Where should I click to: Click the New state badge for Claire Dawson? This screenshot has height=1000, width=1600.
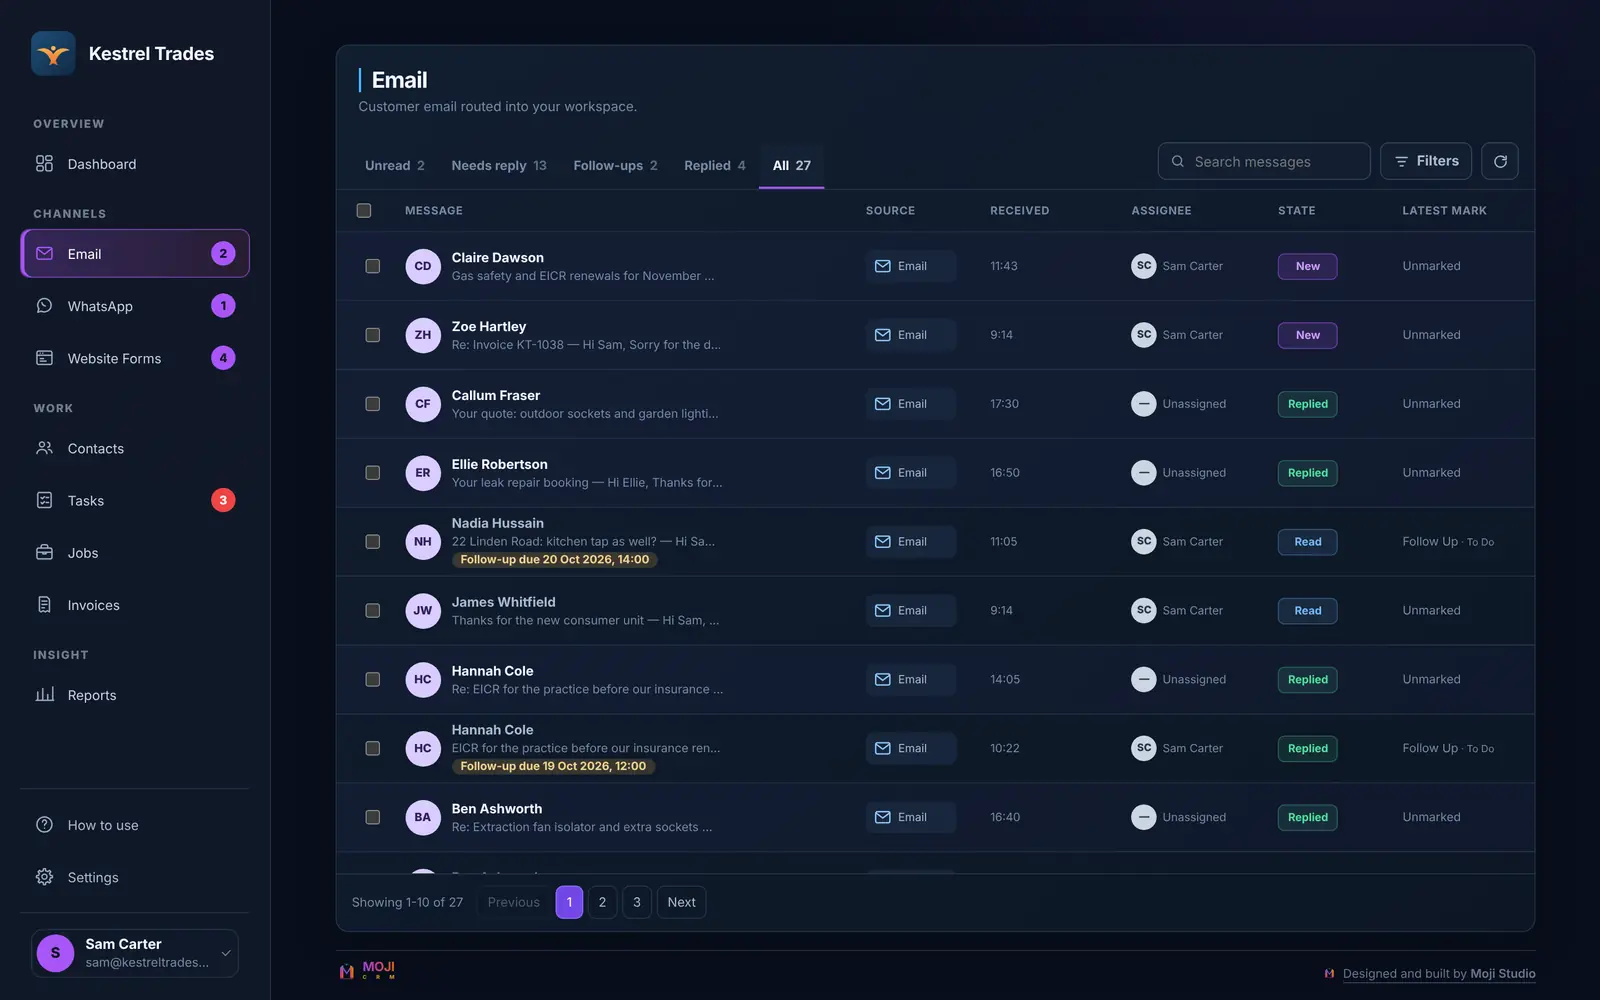[1307, 266]
